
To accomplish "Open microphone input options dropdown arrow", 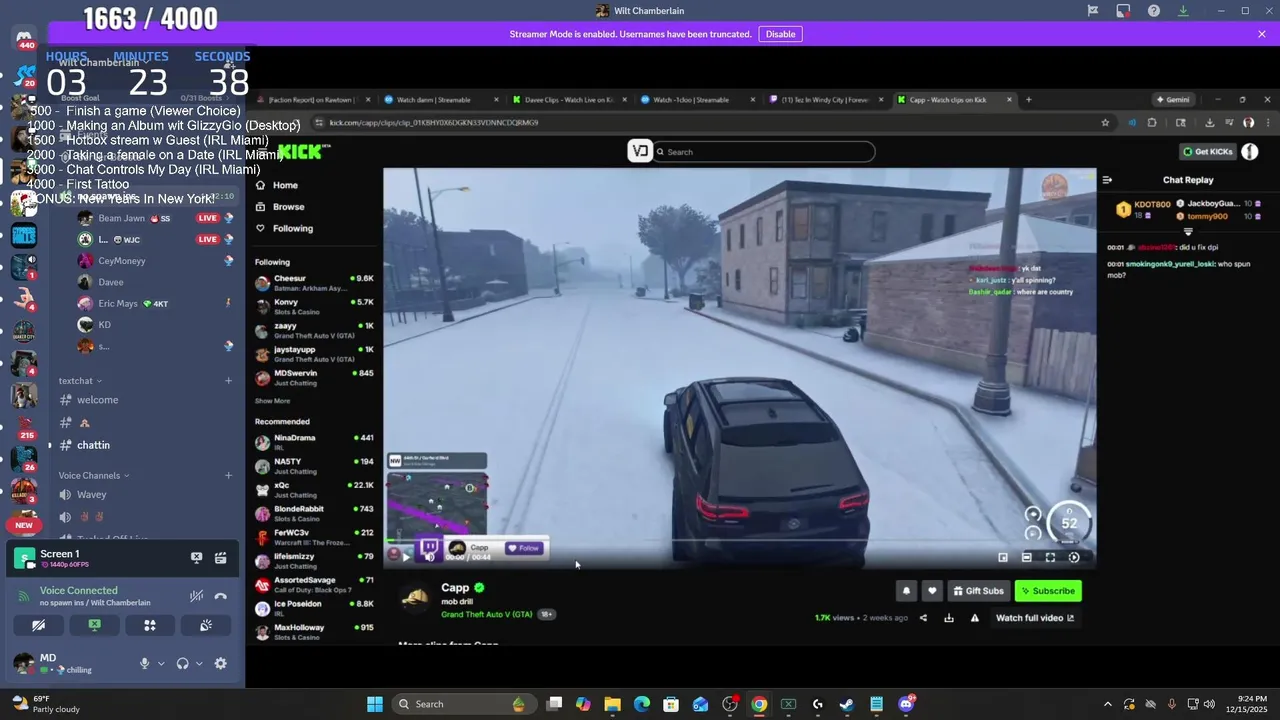I will point(161,663).
